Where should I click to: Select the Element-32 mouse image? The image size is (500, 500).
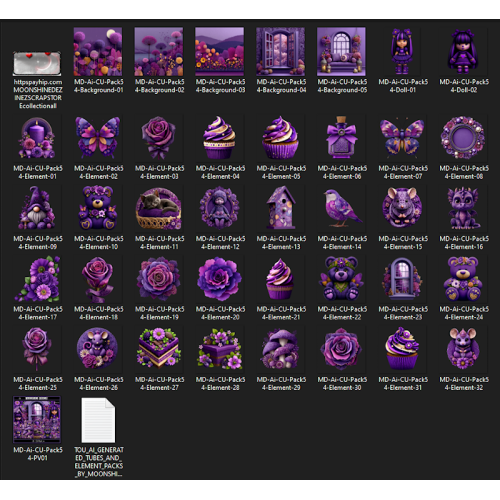click(463, 349)
